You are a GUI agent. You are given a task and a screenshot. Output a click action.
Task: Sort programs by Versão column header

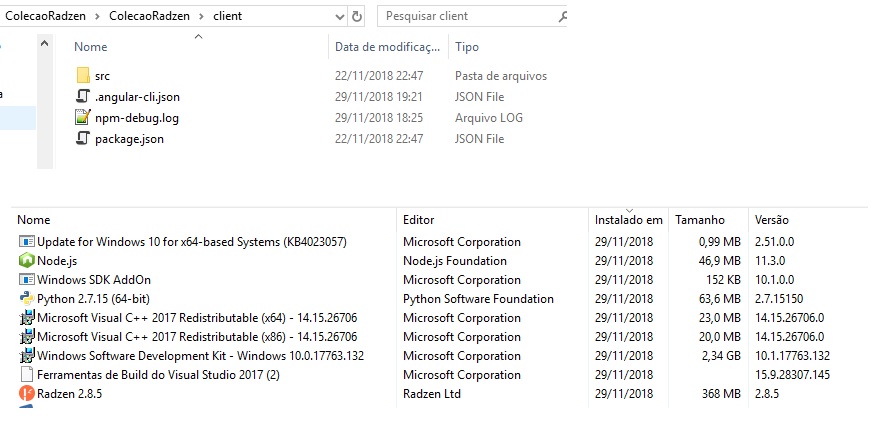(772, 220)
